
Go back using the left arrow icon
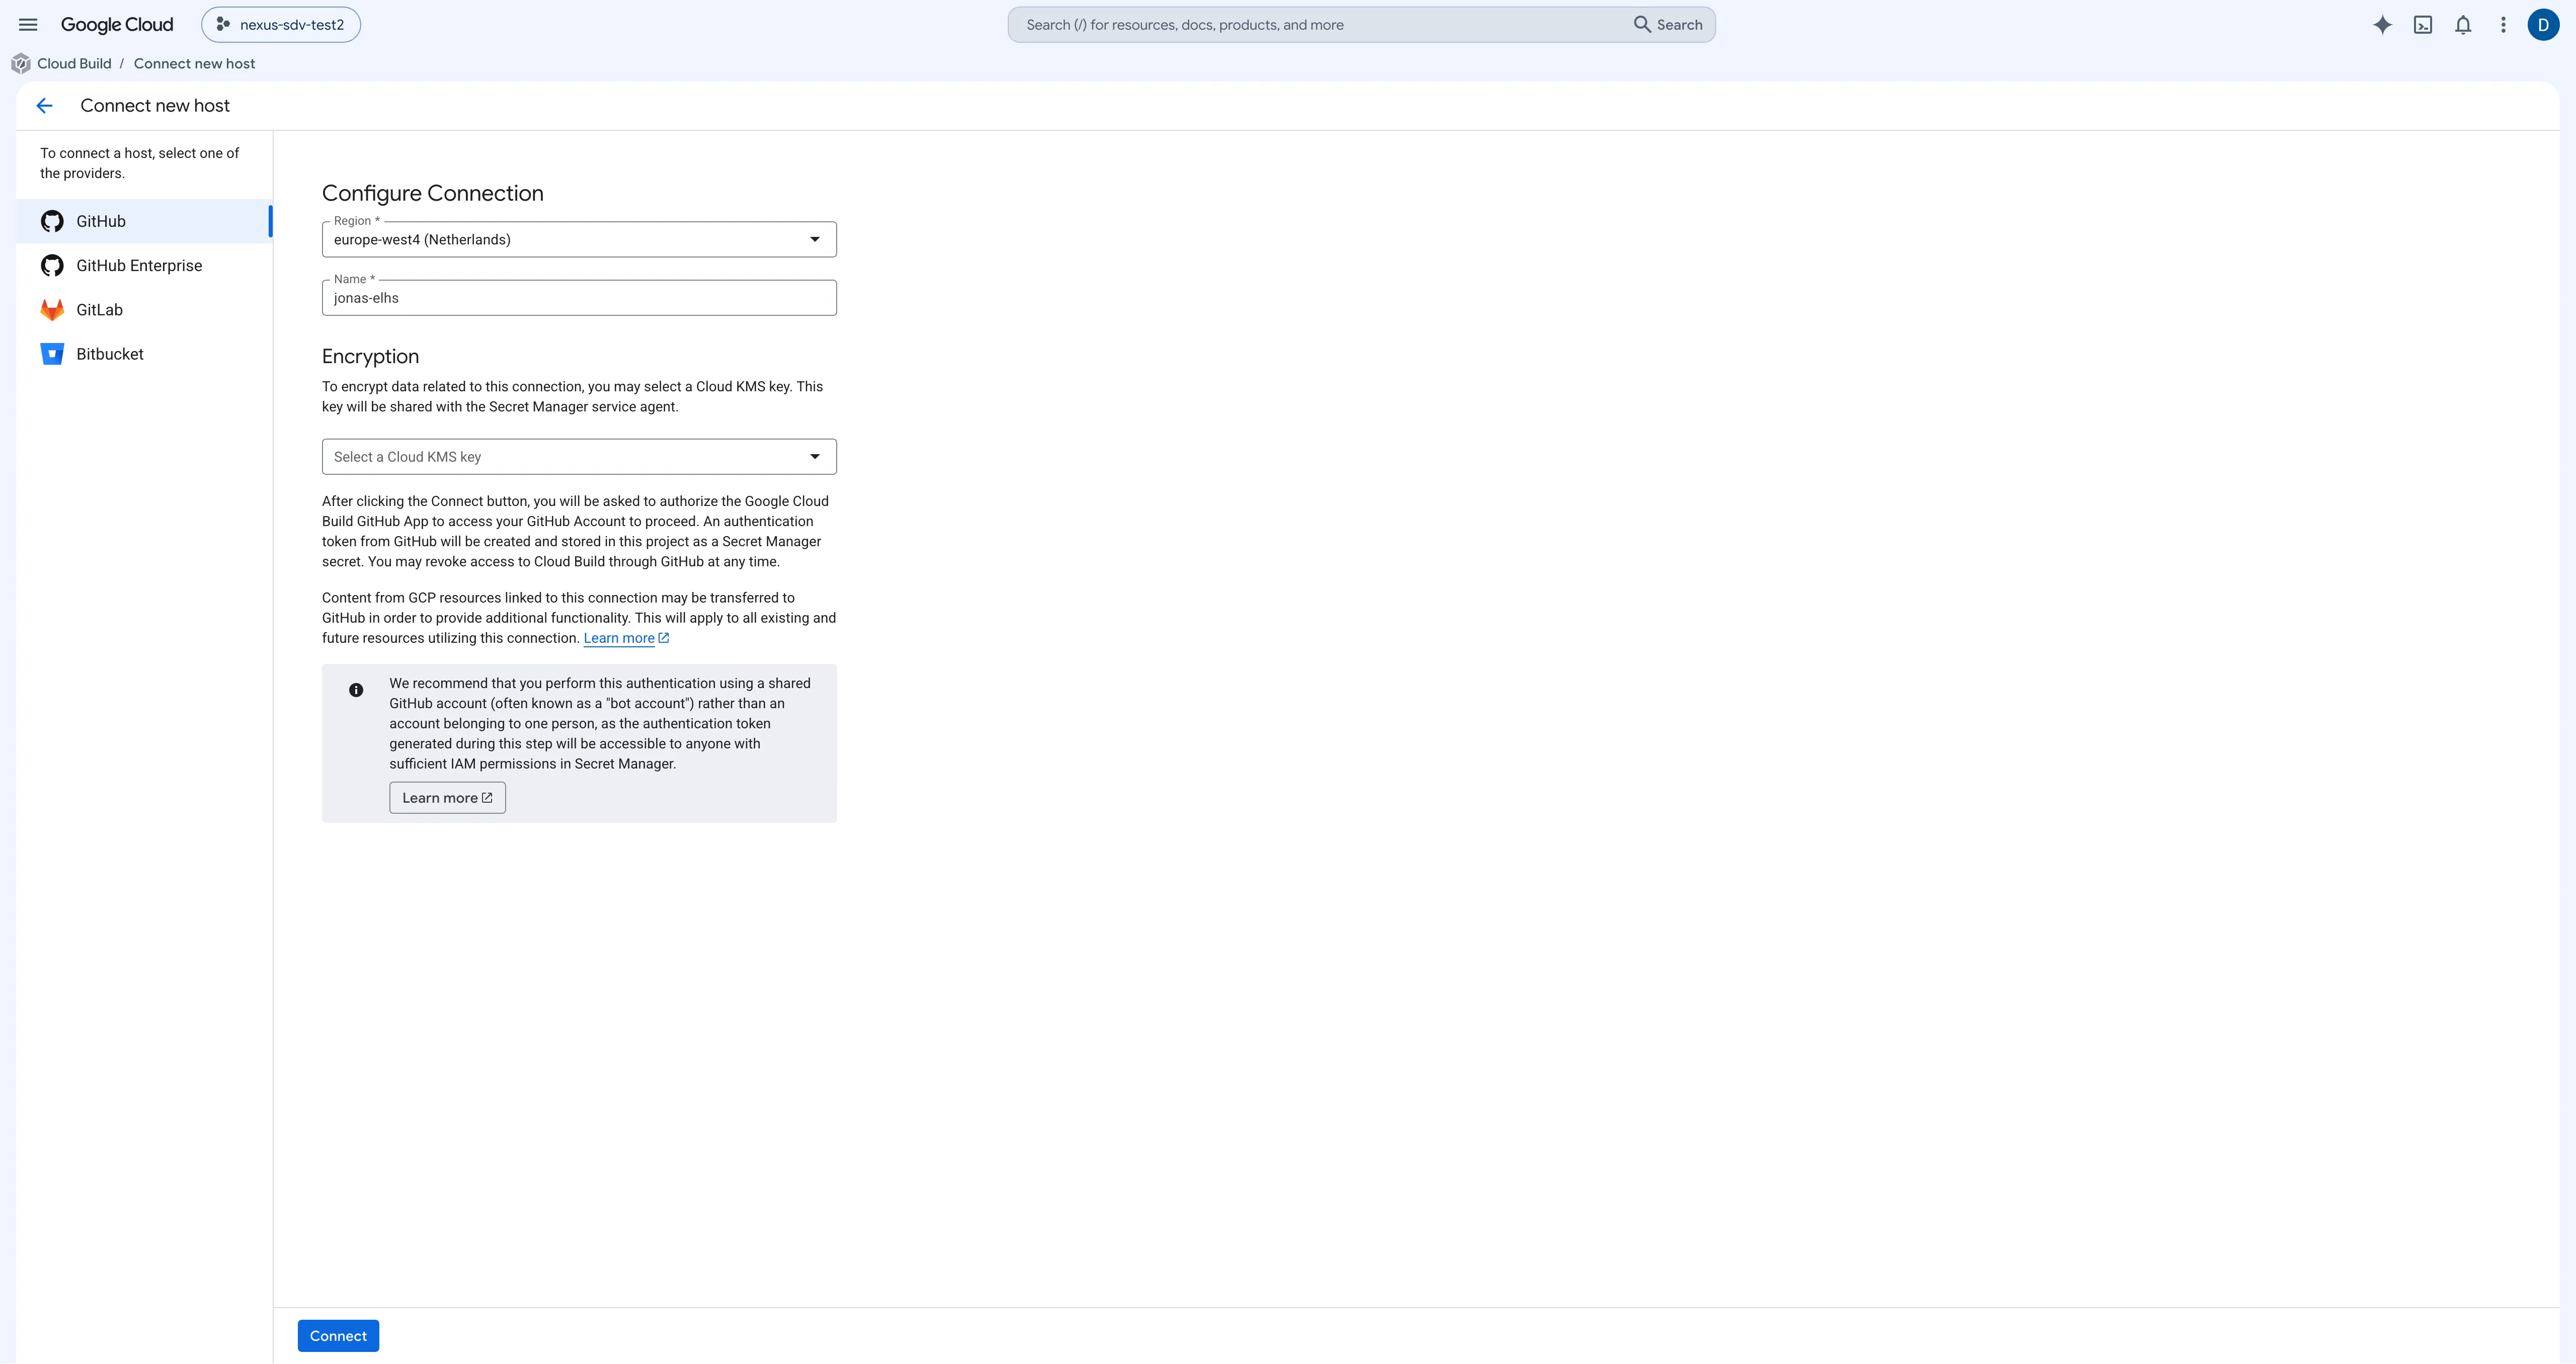44,106
